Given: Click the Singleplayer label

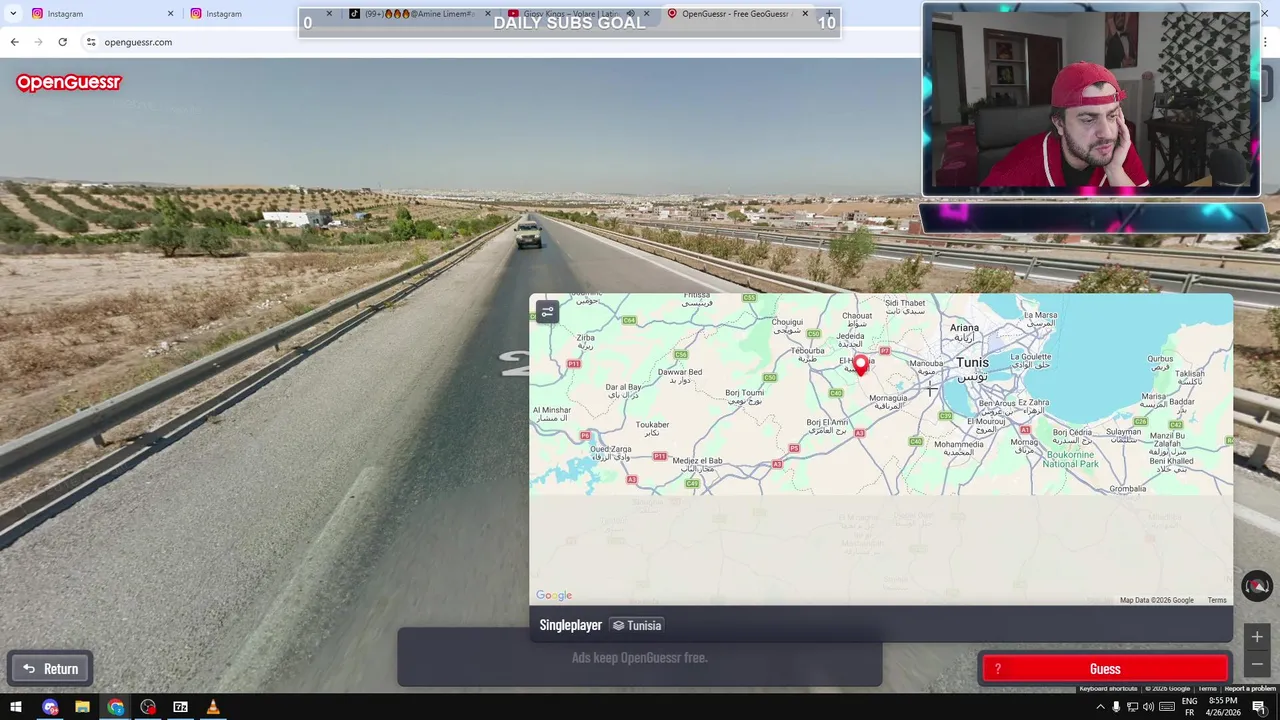Looking at the screenshot, I should pos(571,625).
